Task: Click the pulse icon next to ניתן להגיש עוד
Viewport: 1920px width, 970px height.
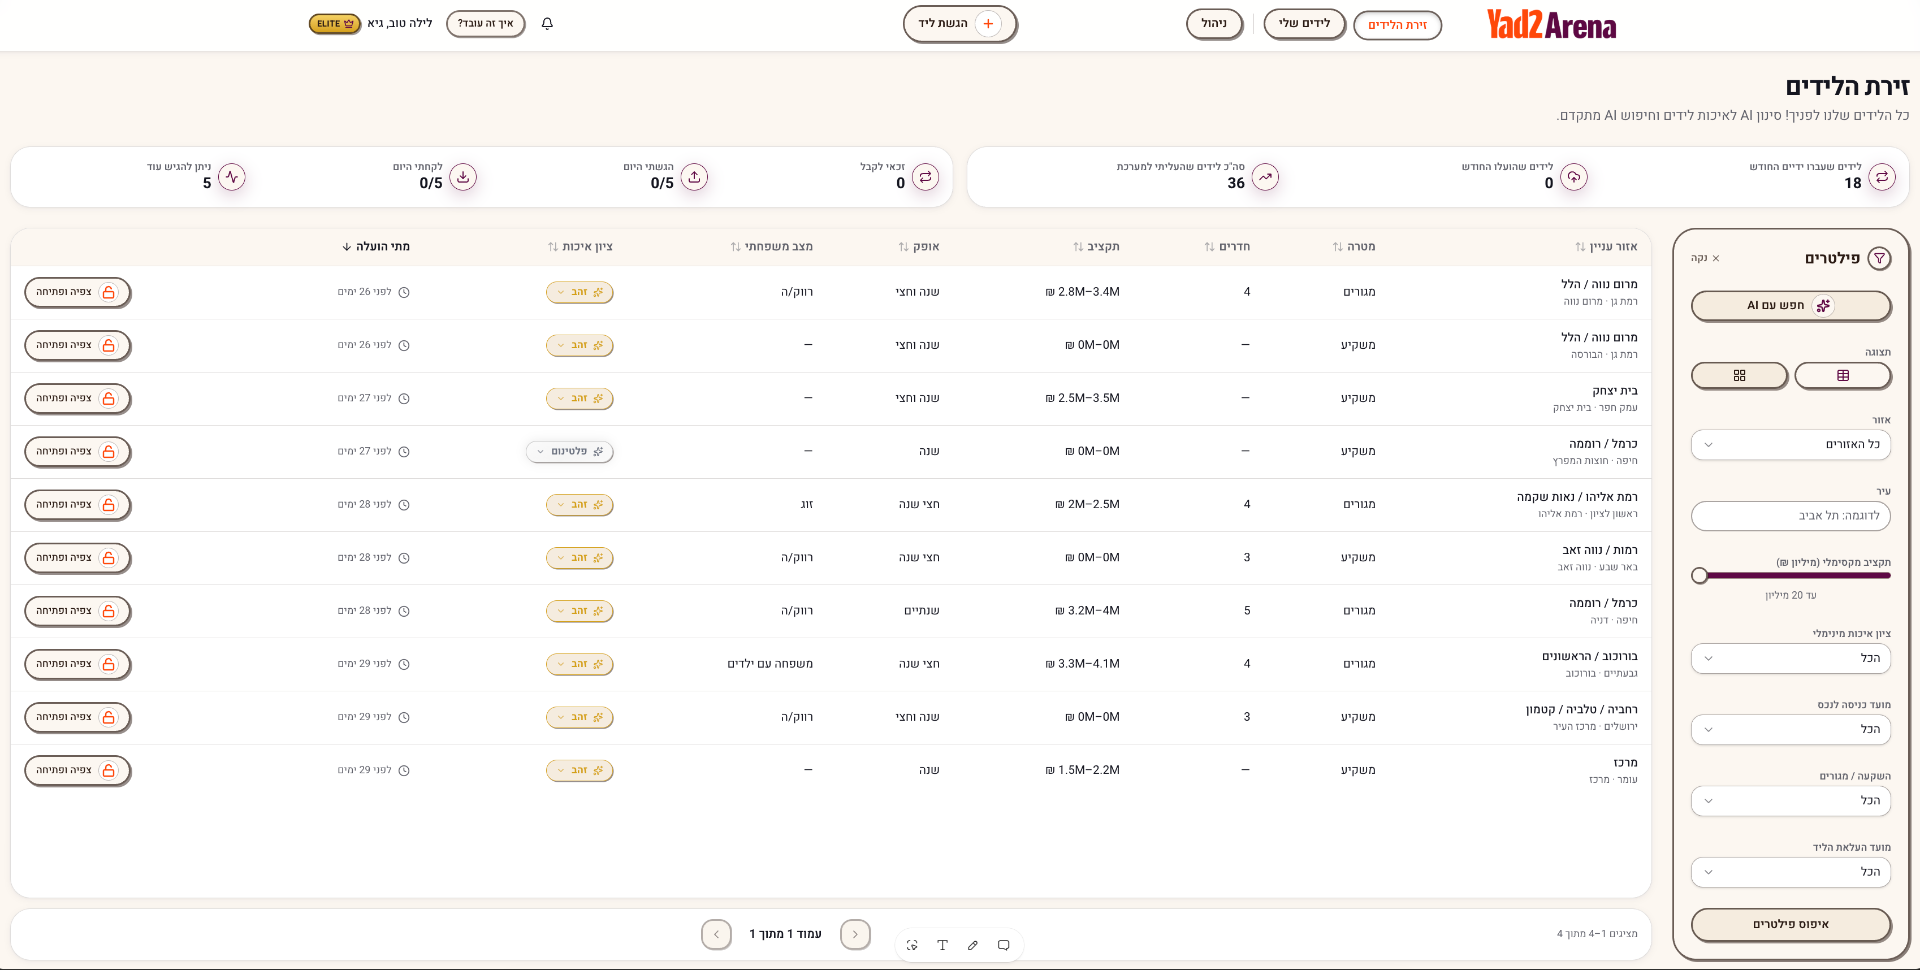Action: coord(232,177)
